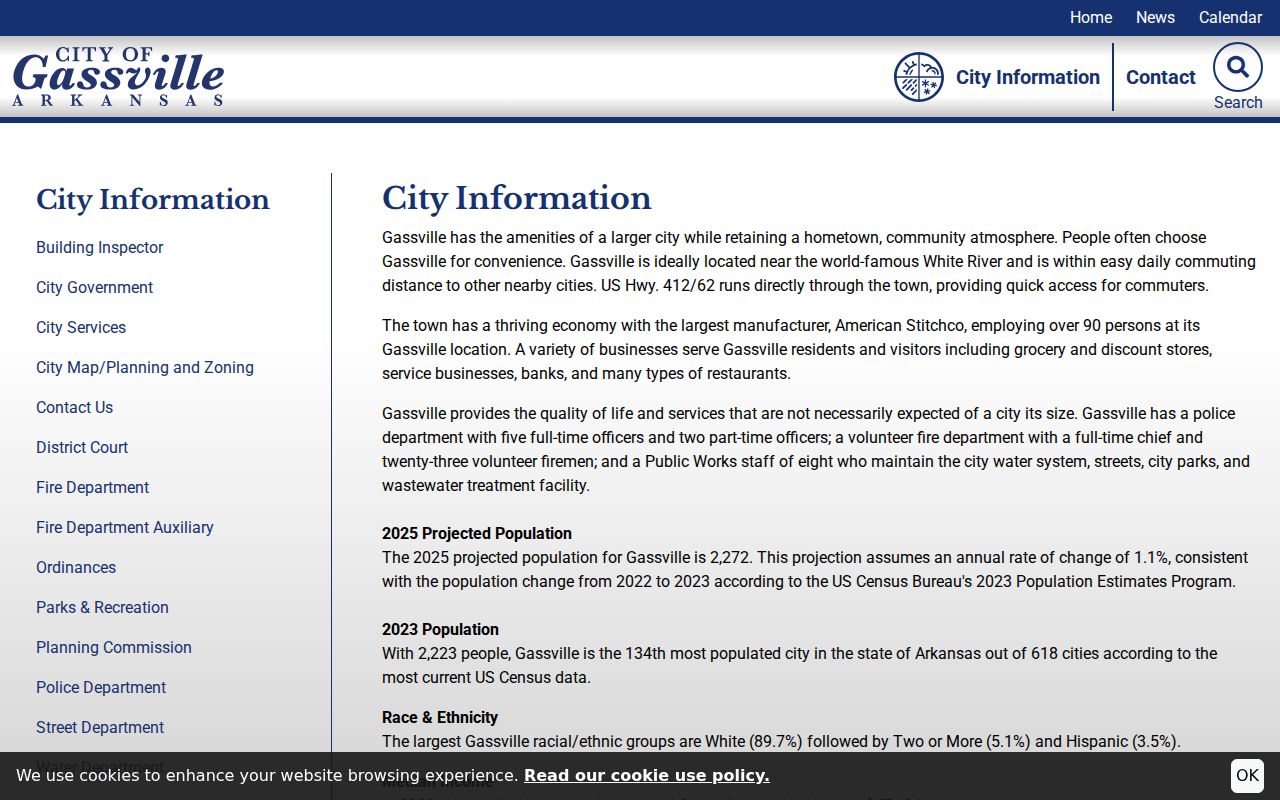This screenshot has width=1280, height=800.
Task: Open Contact main nav item
Action: pyautogui.click(x=1161, y=77)
